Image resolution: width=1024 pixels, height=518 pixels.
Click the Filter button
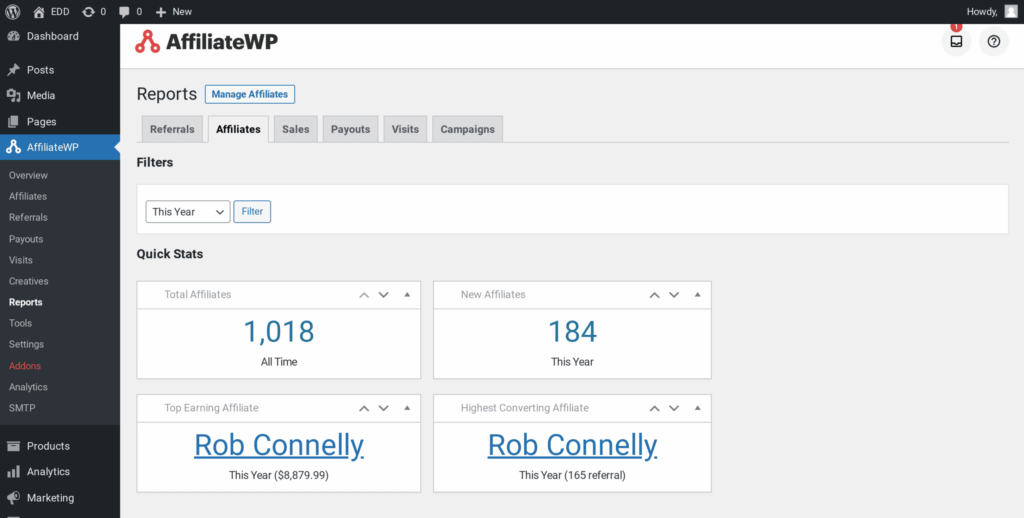click(252, 212)
